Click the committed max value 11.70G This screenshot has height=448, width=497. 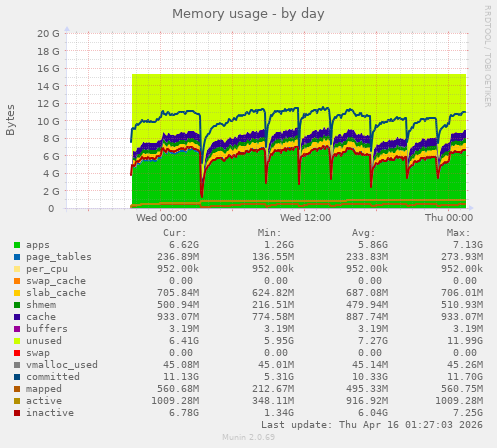(465, 377)
